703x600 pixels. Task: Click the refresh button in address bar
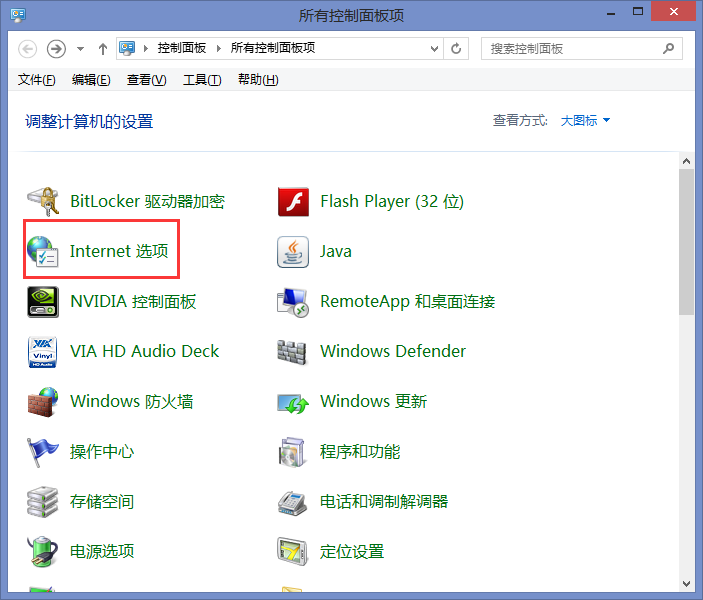[456, 48]
